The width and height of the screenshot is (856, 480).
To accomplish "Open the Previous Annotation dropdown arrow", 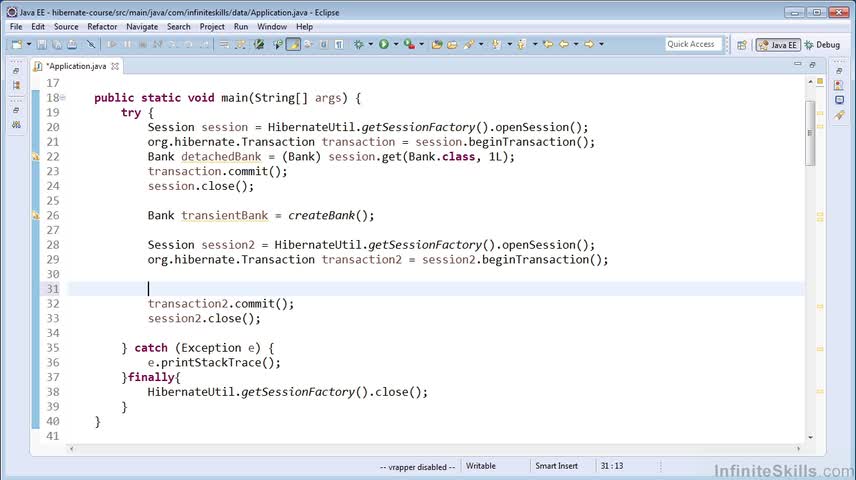I will click(535, 44).
